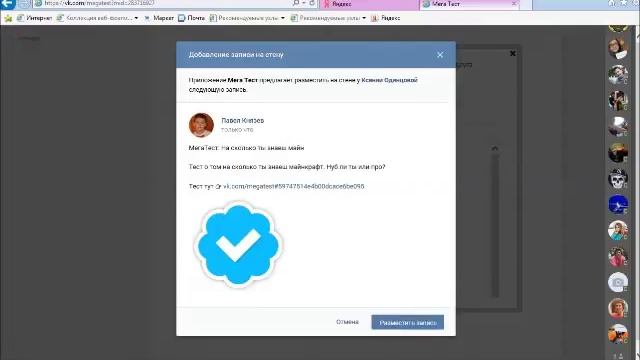This screenshot has width=640, height=360.
Task: Open the blue airplane avatar in the sidebar
Action: coord(618,204)
